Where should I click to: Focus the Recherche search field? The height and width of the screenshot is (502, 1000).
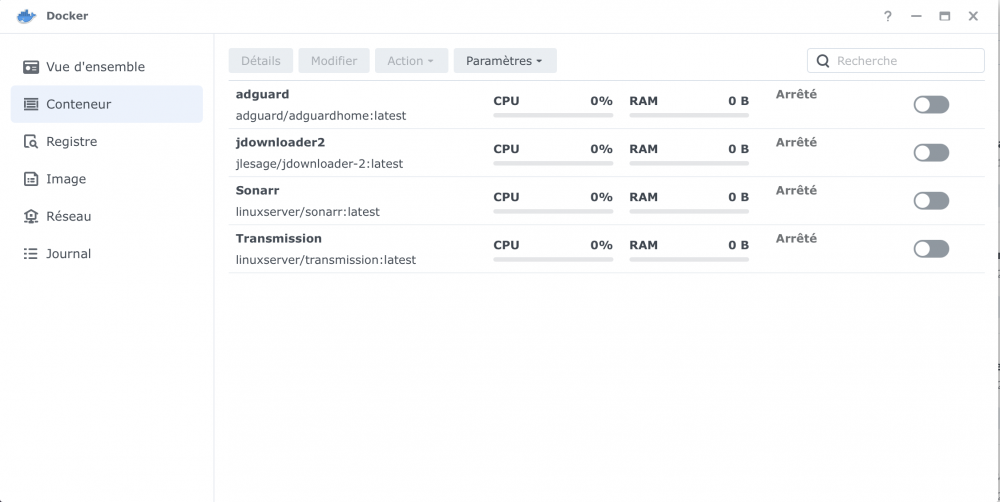905,61
